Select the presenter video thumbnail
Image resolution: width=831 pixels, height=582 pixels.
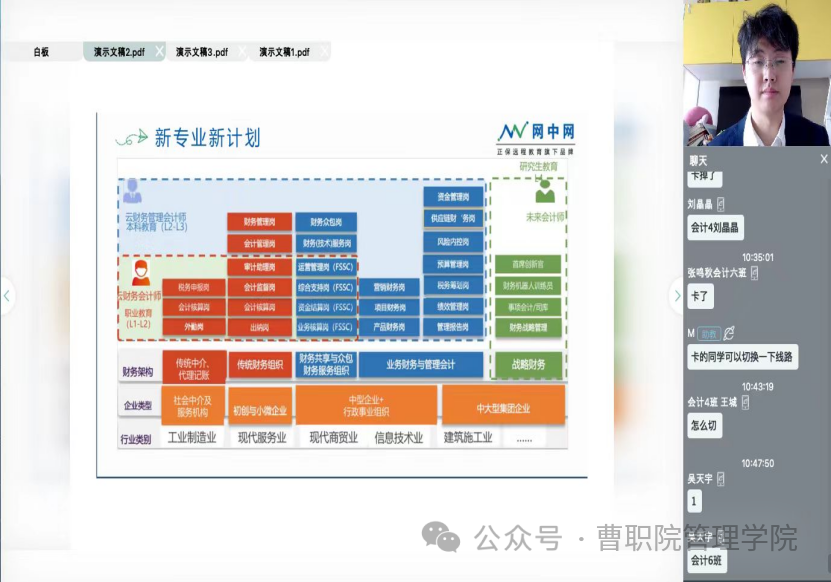pos(757,73)
